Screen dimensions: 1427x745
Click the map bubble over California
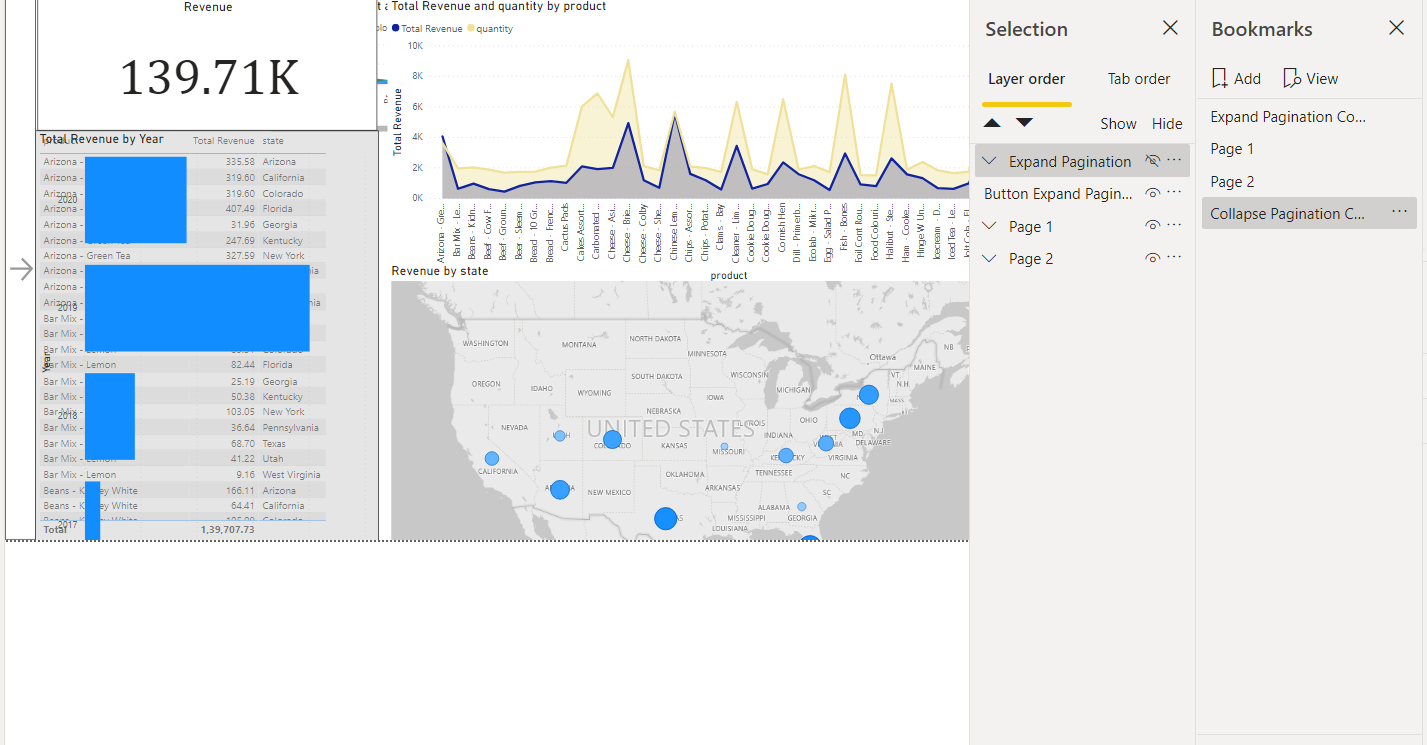tap(492, 458)
